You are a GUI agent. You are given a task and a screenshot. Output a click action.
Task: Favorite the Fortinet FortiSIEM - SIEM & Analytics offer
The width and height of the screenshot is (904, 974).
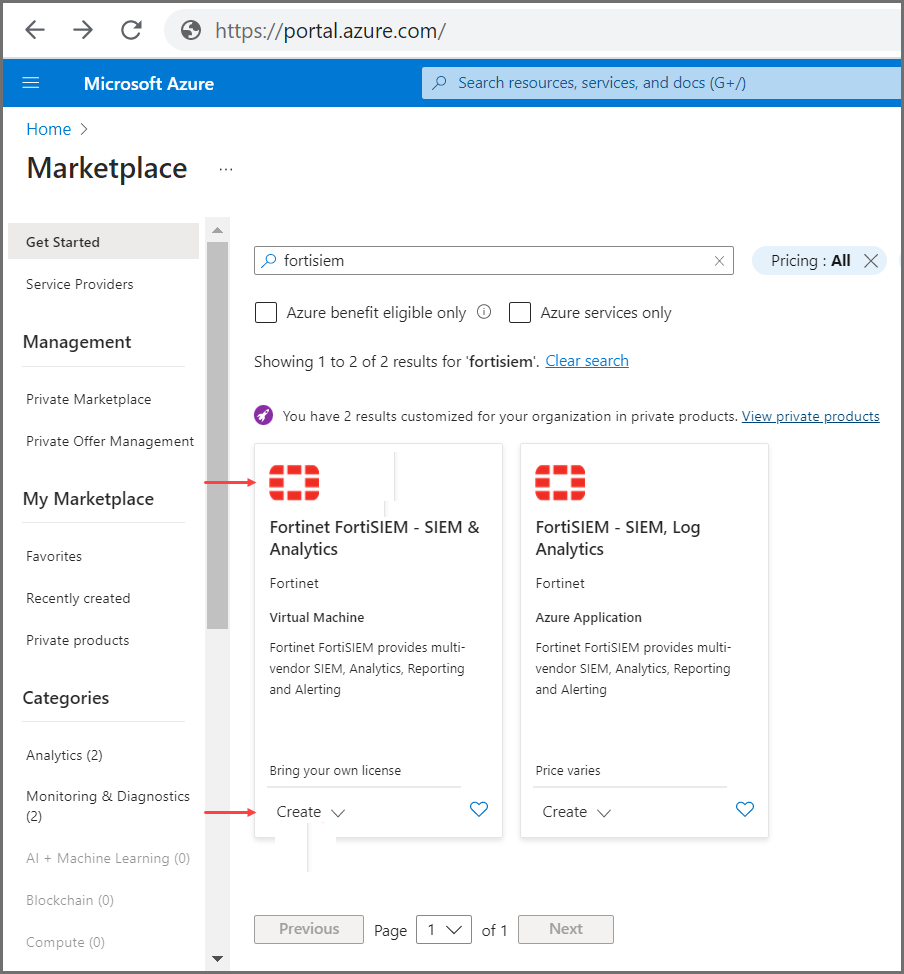point(478,809)
